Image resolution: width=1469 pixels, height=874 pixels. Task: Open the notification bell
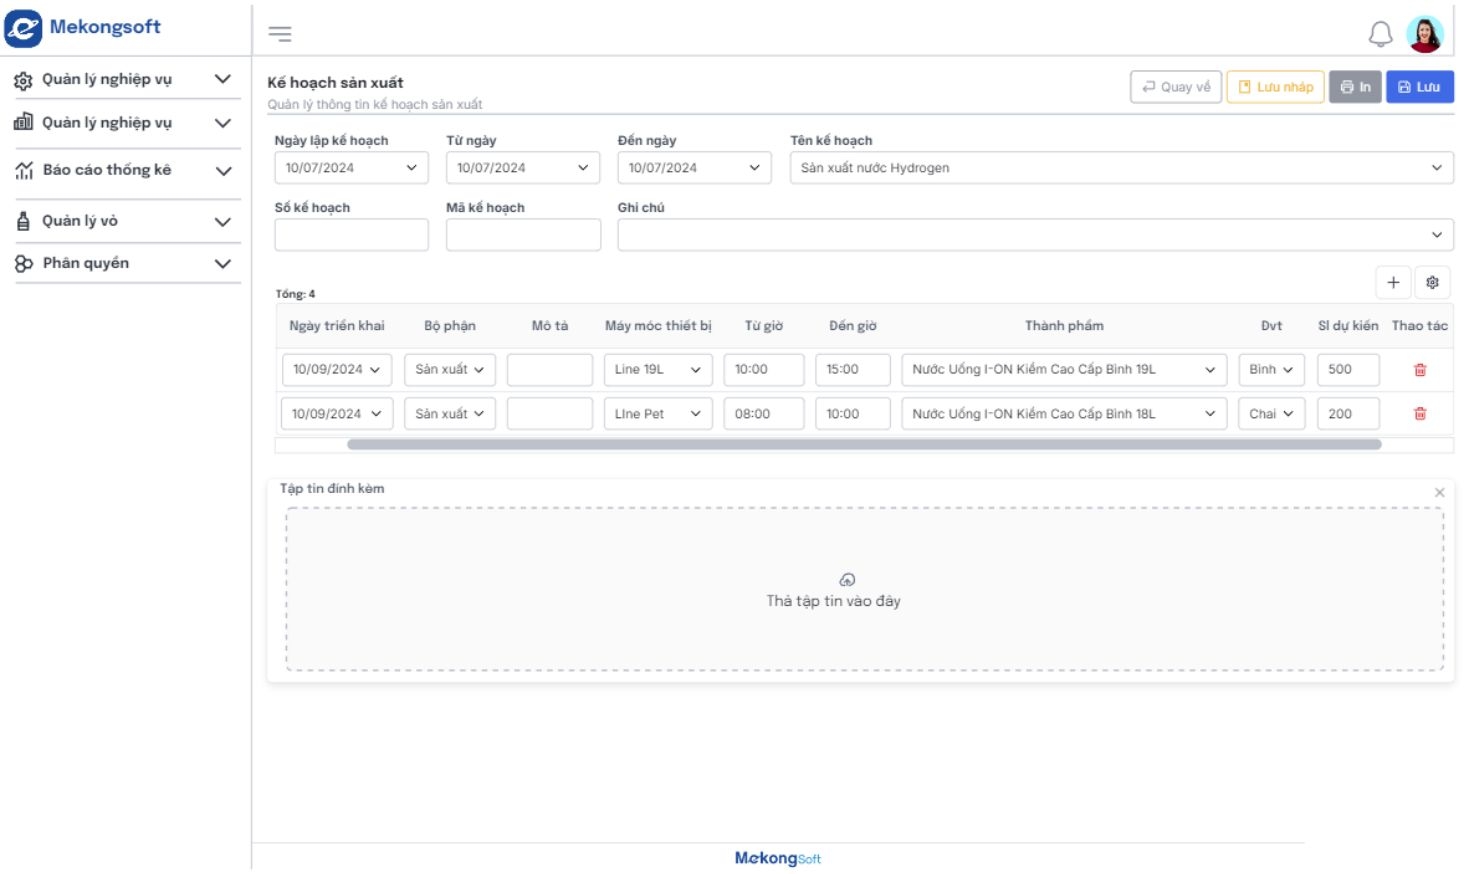point(1380,34)
